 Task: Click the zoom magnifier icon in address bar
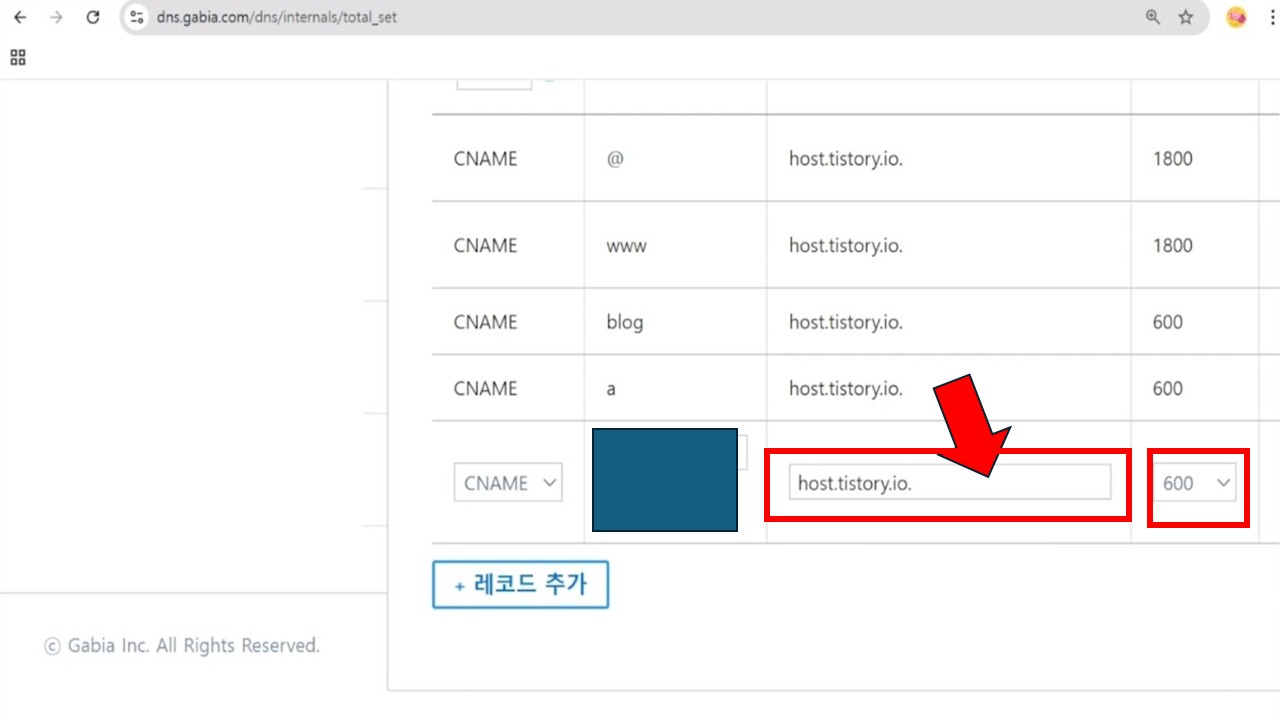(x=1153, y=17)
